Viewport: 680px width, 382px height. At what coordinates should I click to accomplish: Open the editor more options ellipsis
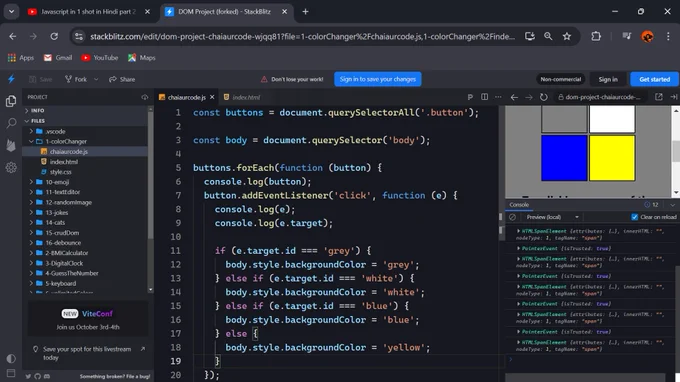(x=498, y=97)
